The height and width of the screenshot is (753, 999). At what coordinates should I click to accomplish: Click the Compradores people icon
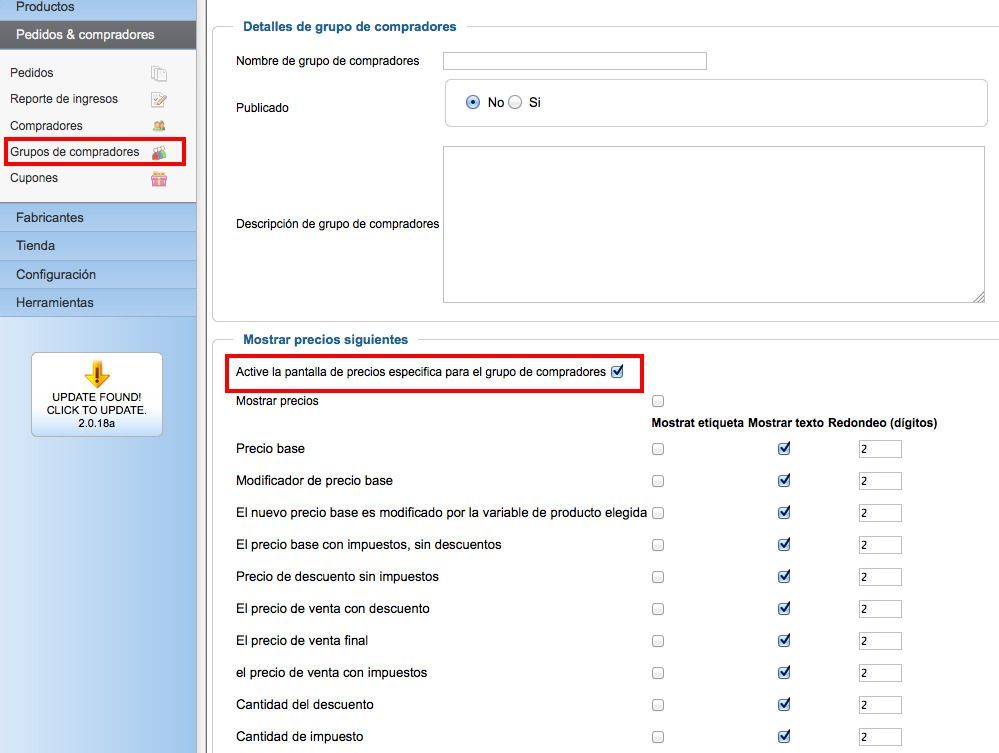pyautogui.click(x=159, y=126)
